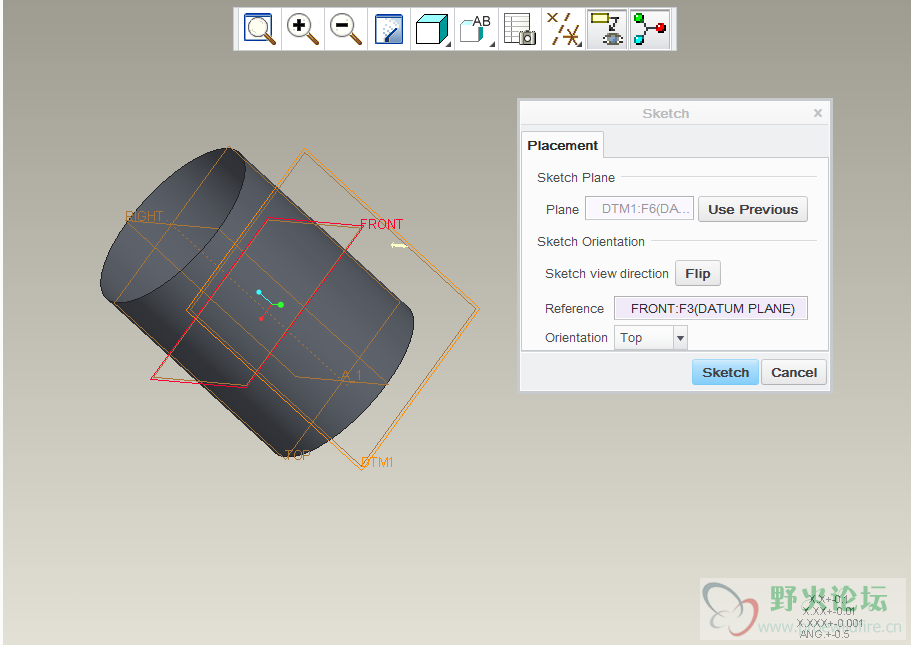Open the Display Style cube icon
This screenshot has height=645, width=911.
tap(432, 29)
